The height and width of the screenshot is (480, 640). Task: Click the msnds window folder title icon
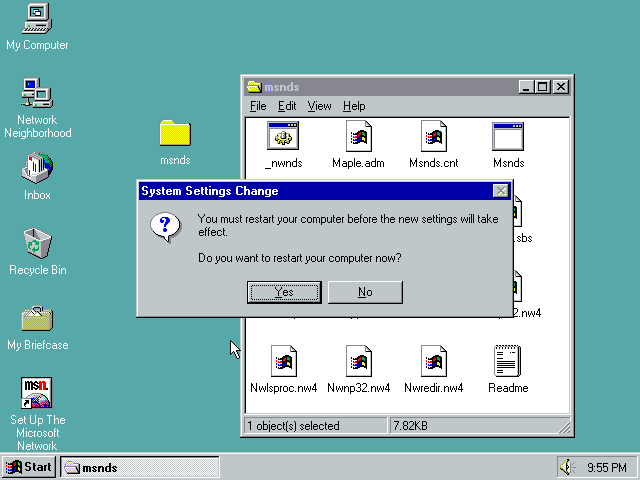[254, 87]
